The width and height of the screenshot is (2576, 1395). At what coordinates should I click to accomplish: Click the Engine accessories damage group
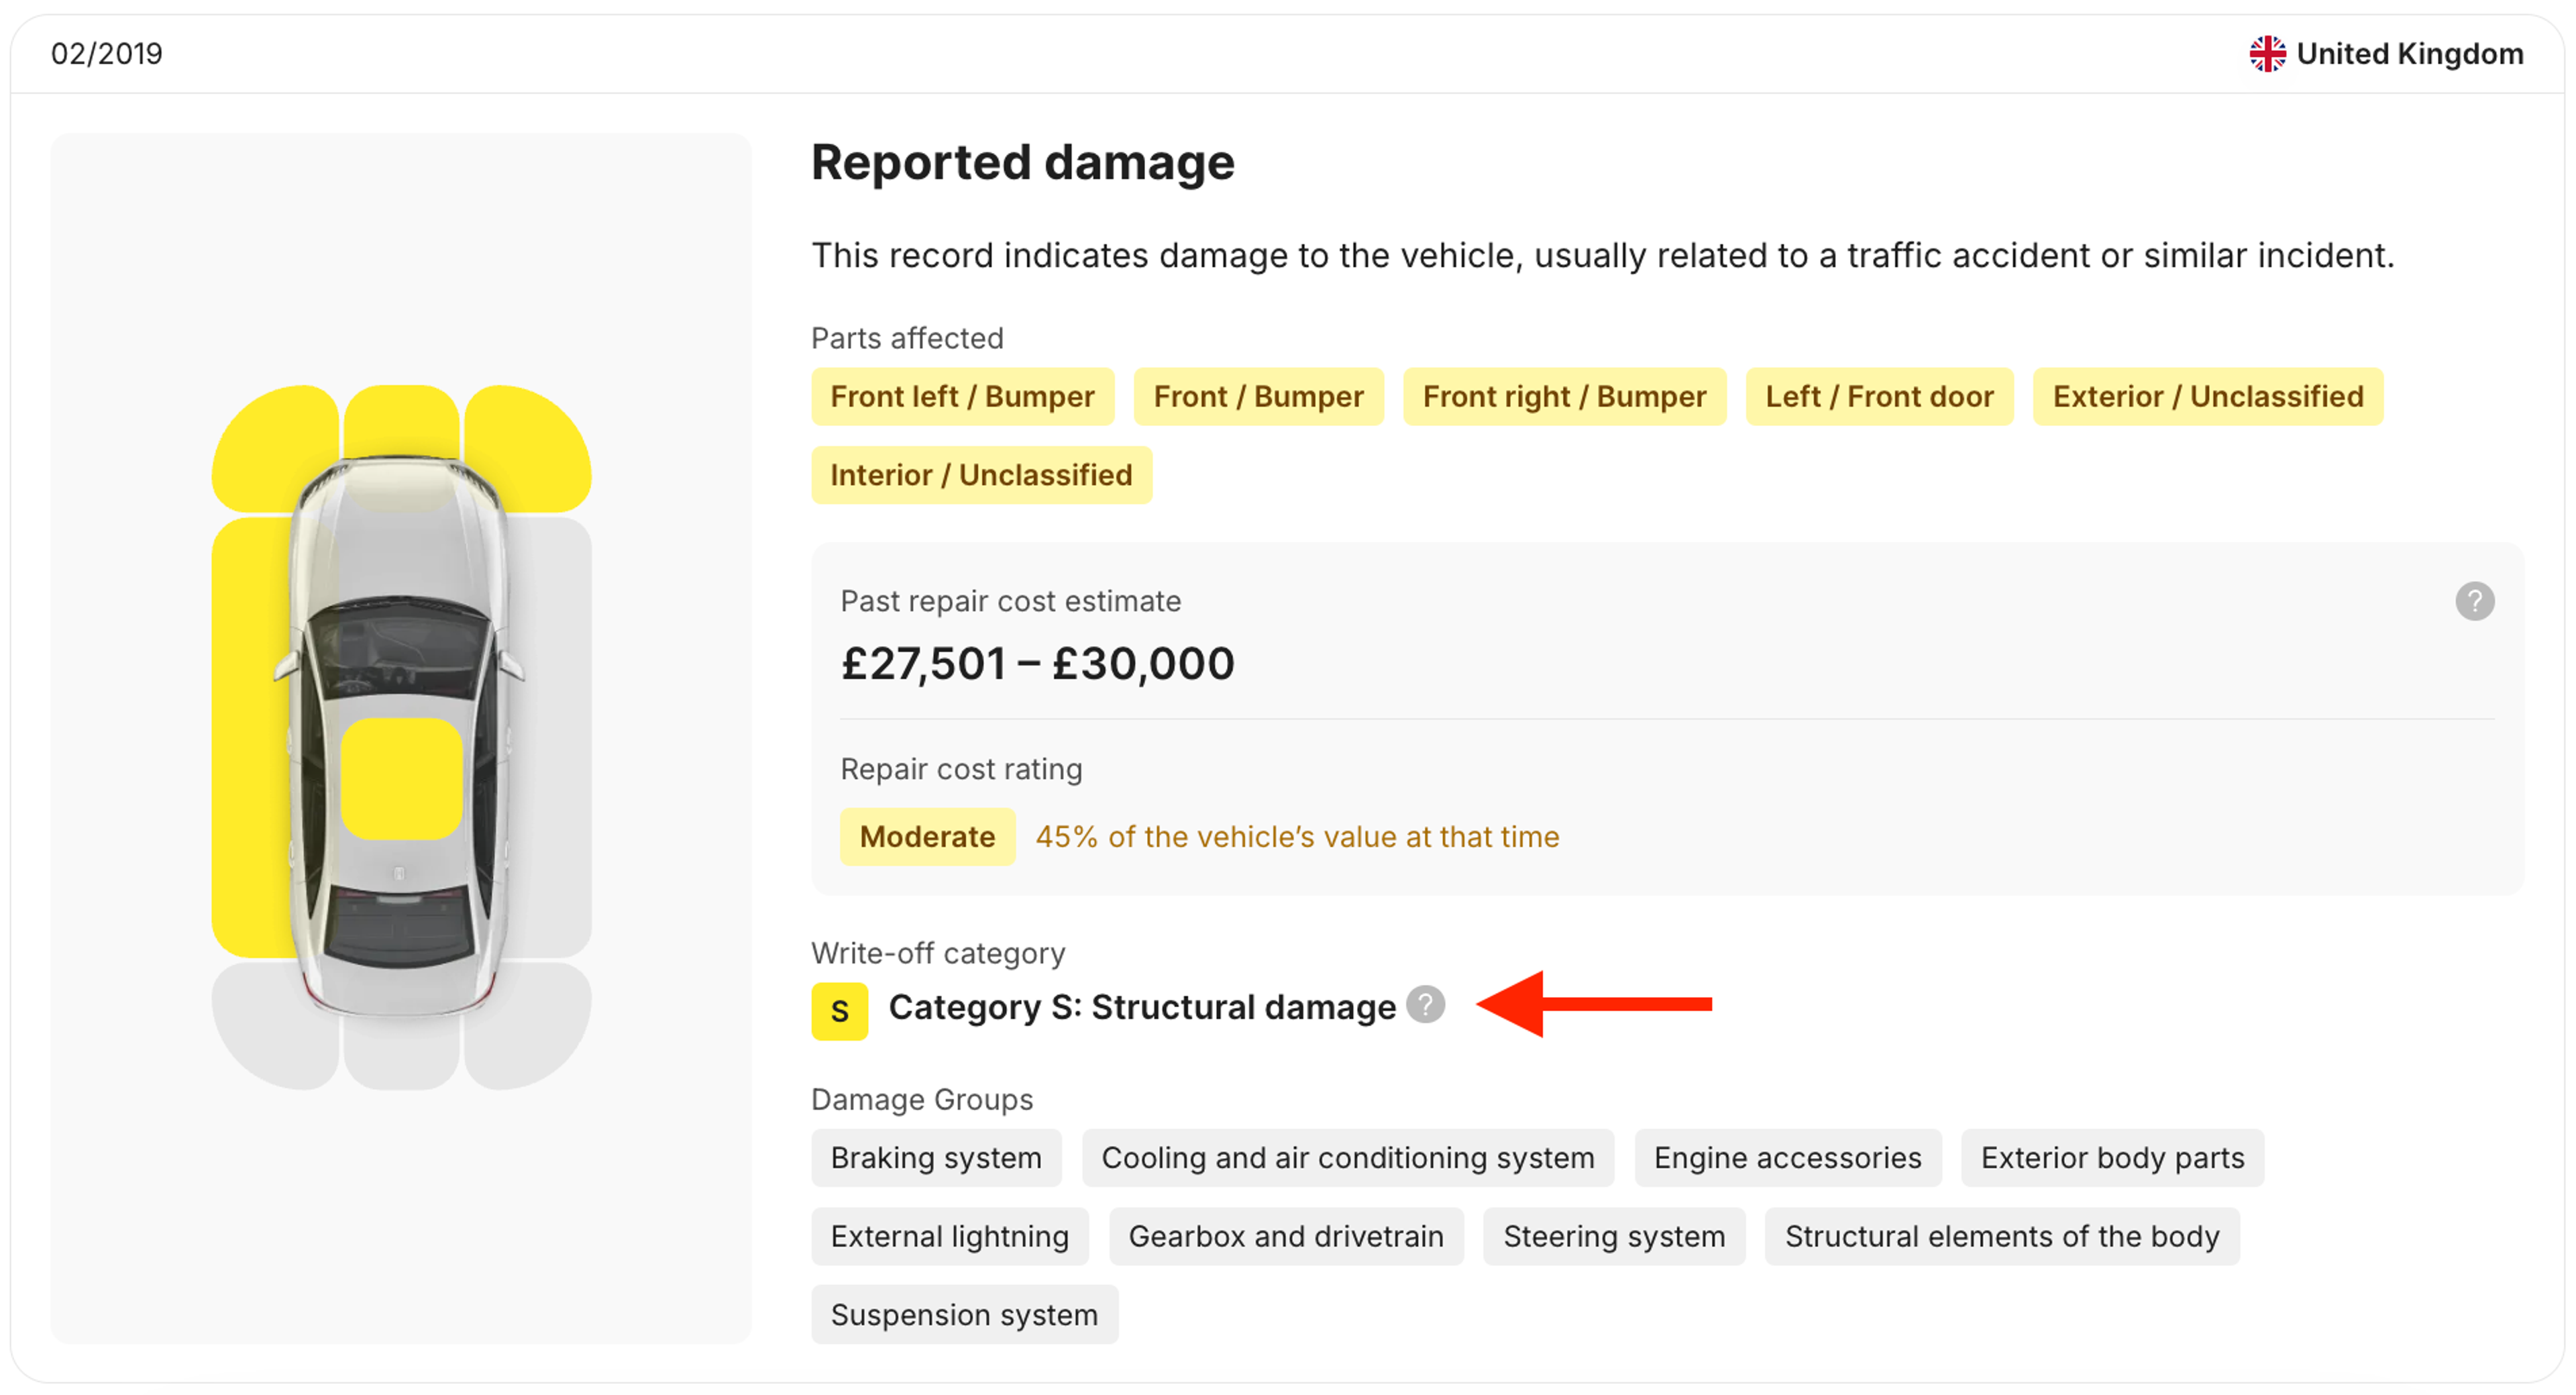1787,1157
